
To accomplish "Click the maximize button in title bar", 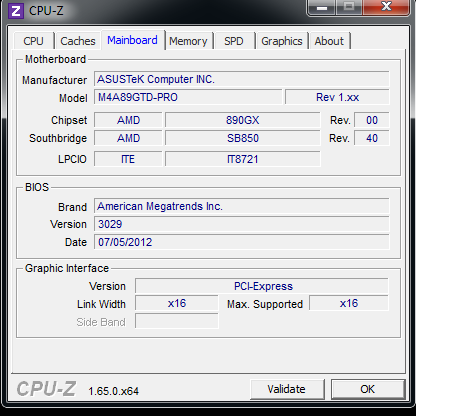I will tap(349, 7).
